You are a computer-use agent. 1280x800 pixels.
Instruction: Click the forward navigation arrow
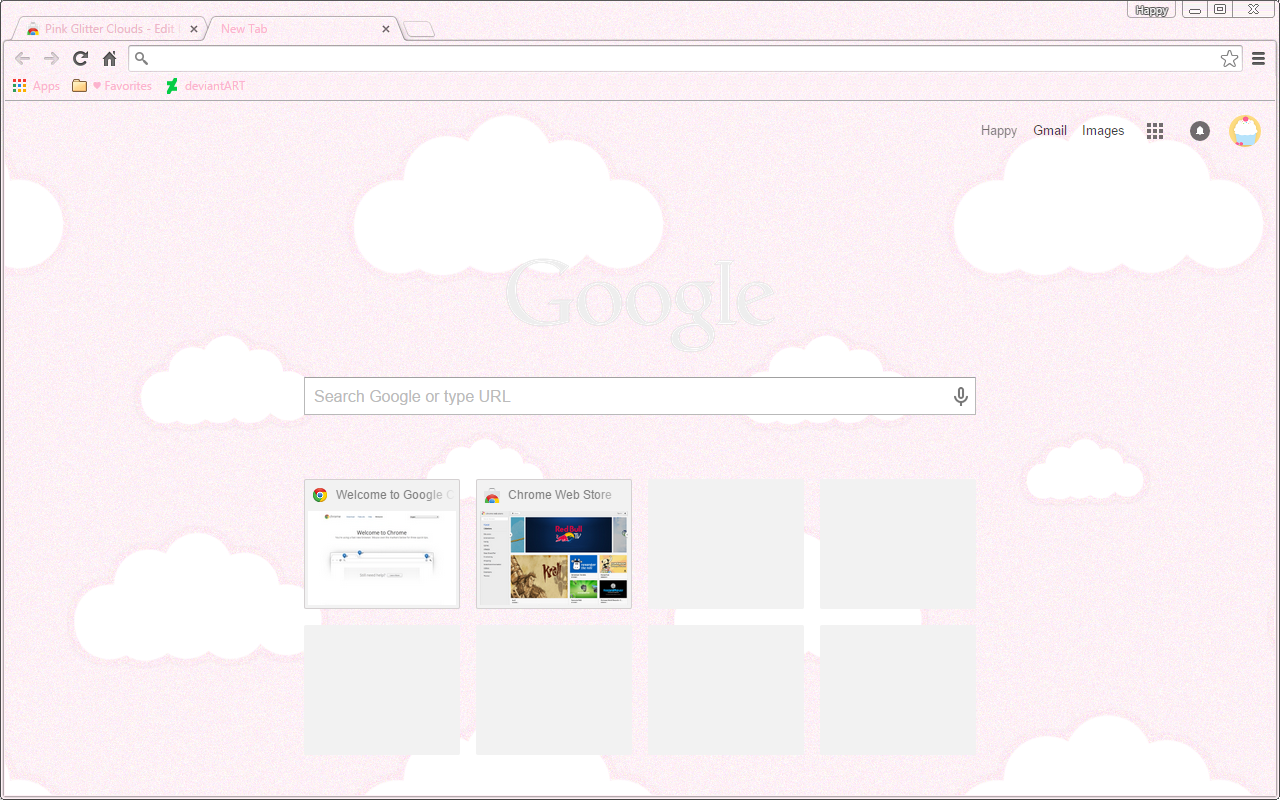tap(51, 59)
